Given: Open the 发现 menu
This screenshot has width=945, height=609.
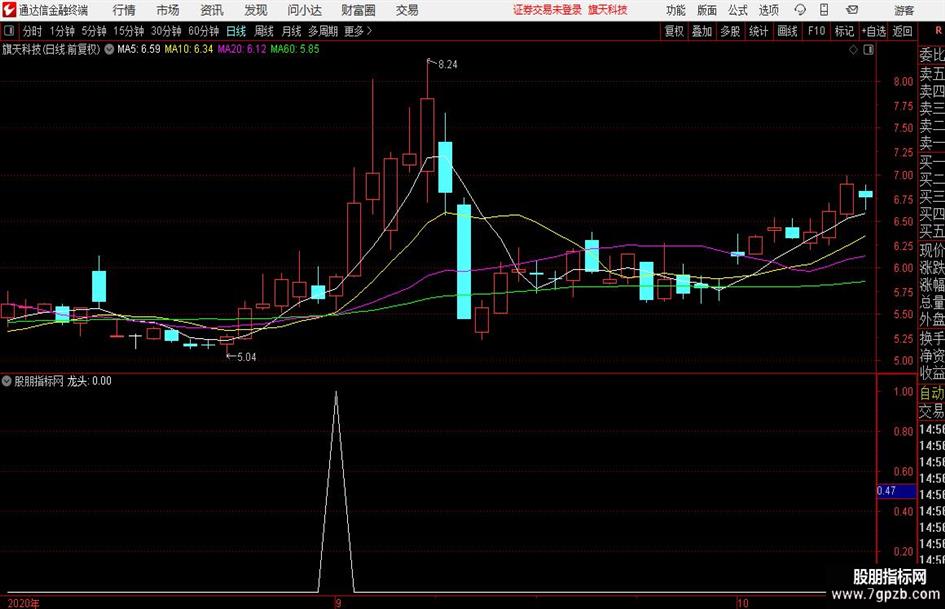Looking at the screenshot, I should [256, 10].
